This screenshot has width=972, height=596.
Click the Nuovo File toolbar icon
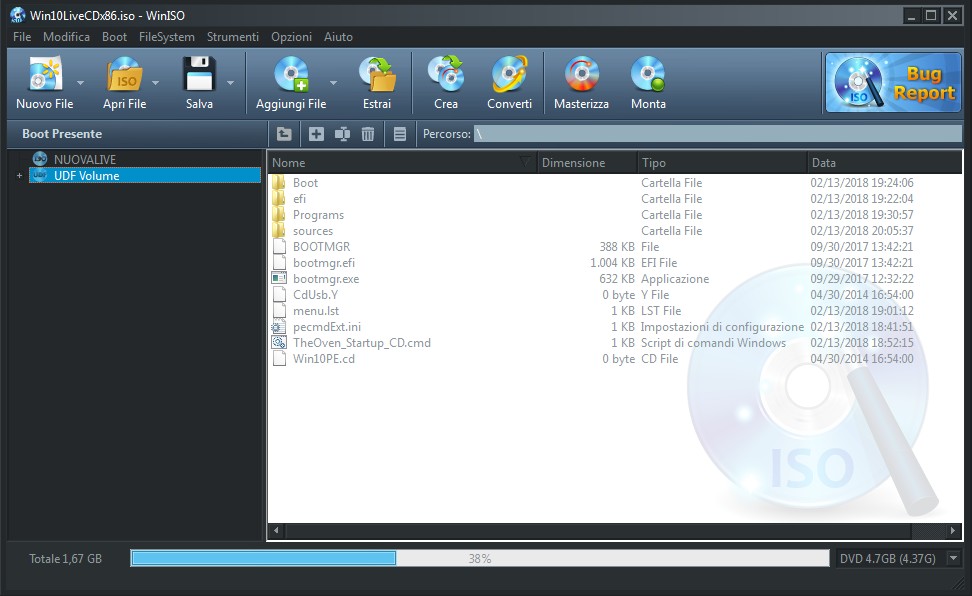pyautogui.click(x=45, y=74)
